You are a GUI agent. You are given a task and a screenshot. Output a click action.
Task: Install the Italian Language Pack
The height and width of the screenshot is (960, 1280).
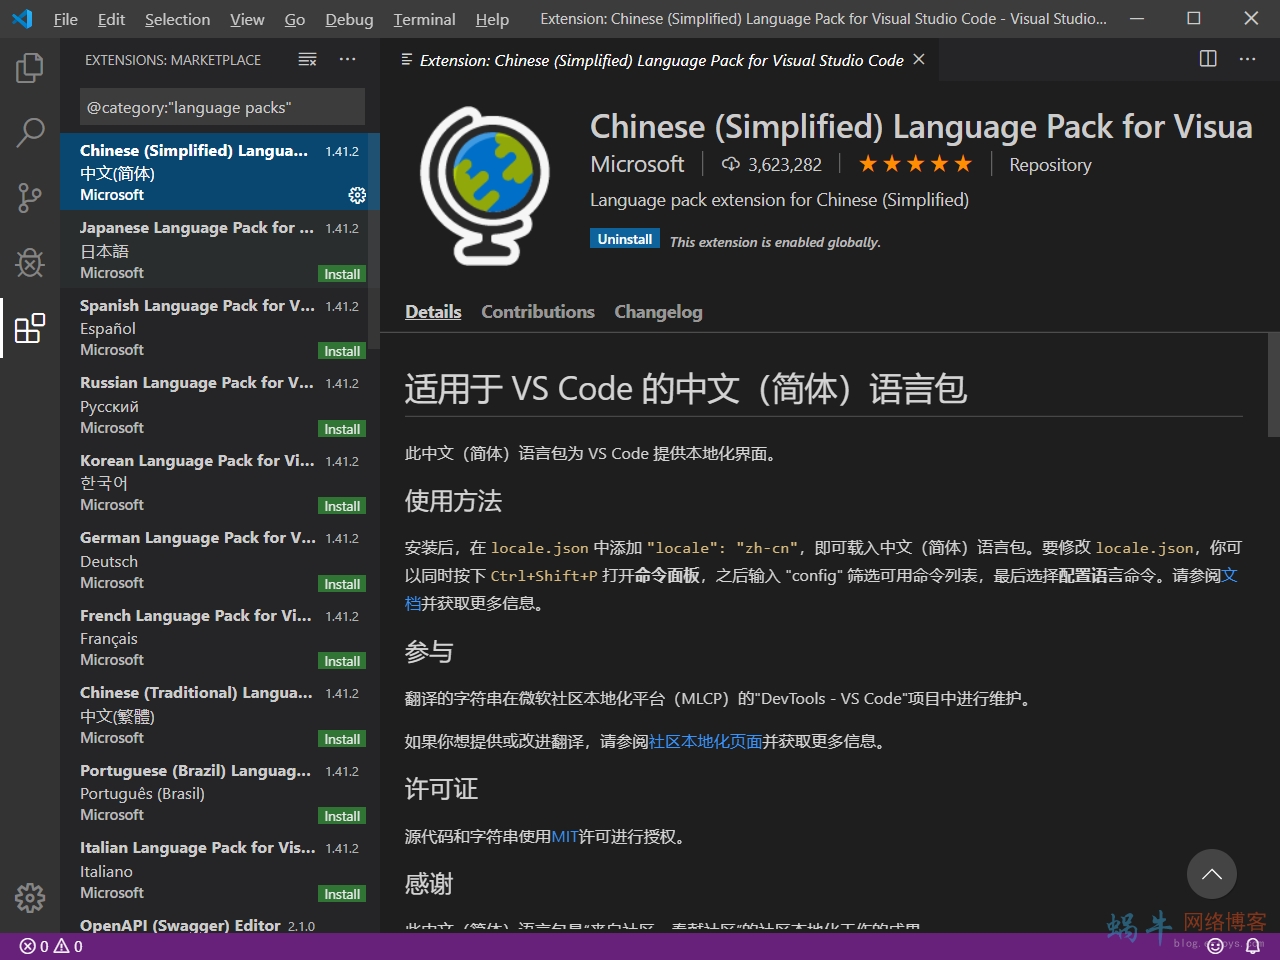click(342, 894)
